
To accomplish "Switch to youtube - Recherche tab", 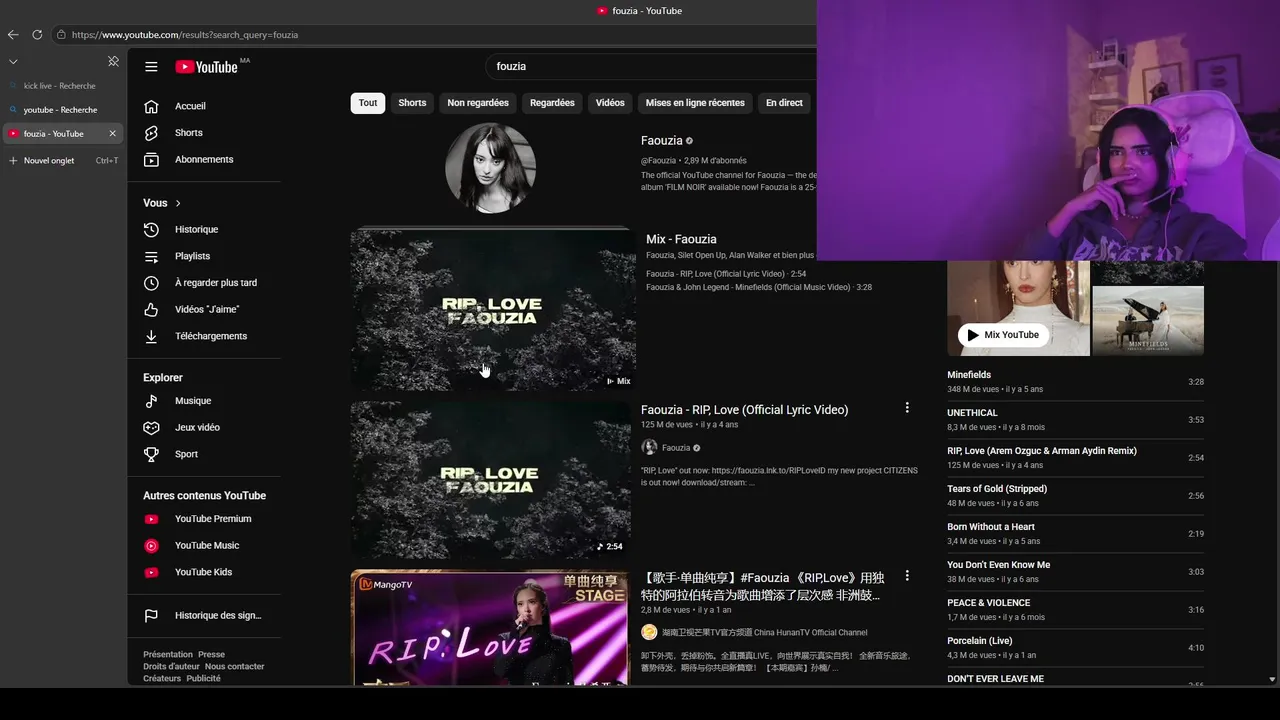I will coord(60,110).
